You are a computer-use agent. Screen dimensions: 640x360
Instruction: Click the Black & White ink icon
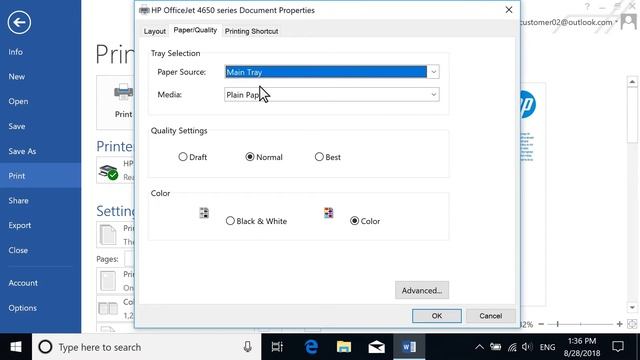click(204, 213)
